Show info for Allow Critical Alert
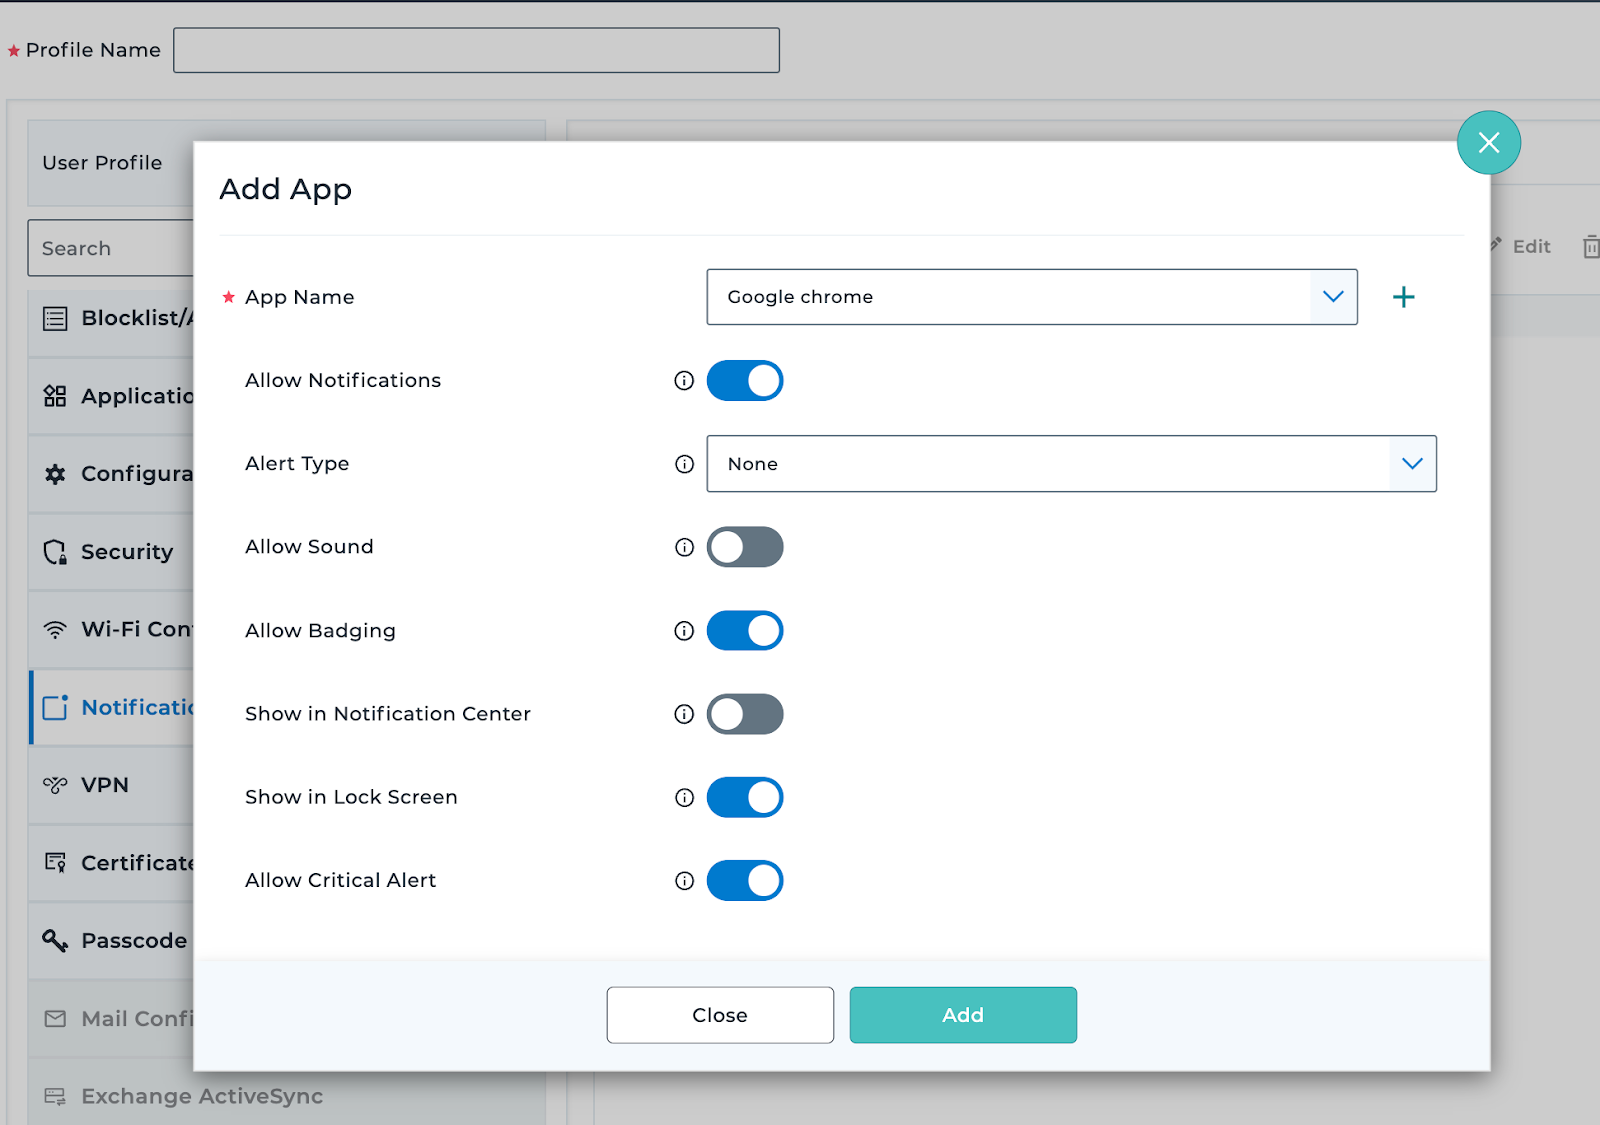 (x=684, y=881)
